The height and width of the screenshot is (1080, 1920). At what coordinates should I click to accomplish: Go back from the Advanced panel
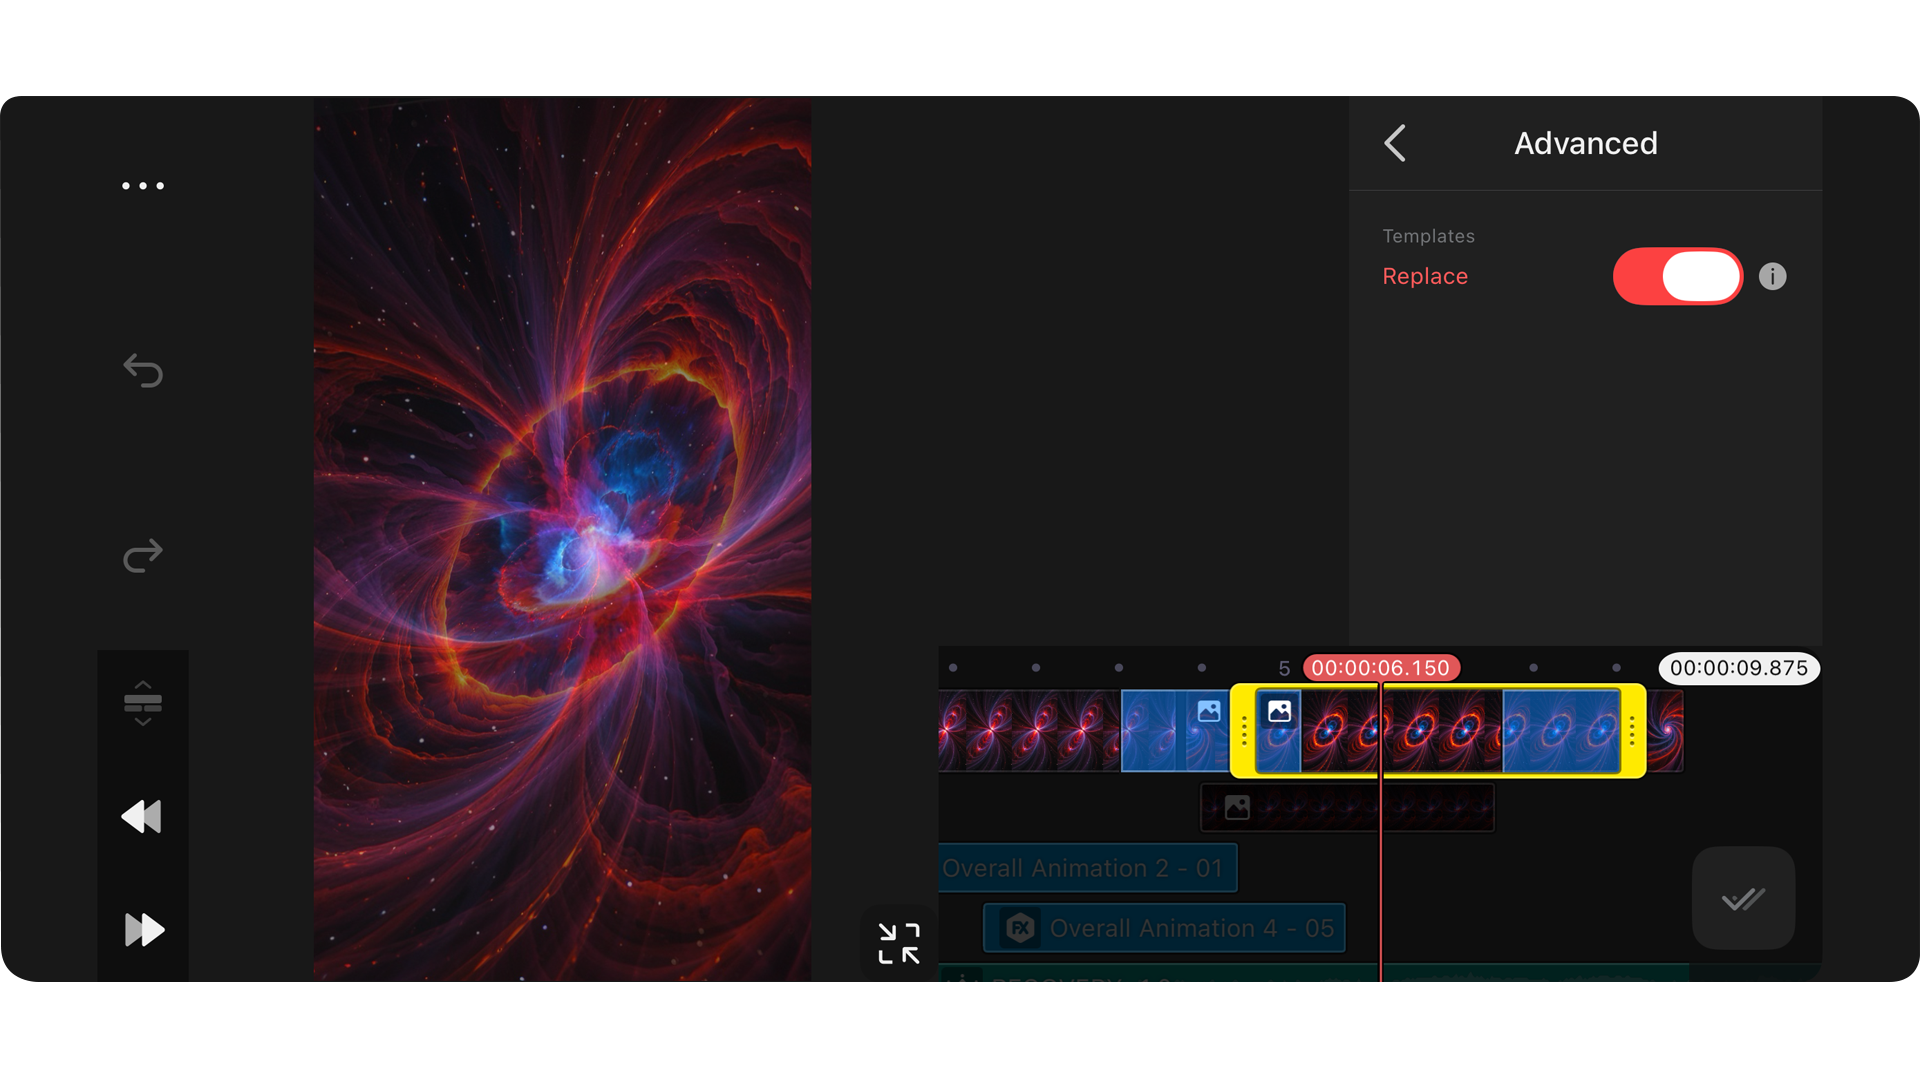pos(1396,143)
